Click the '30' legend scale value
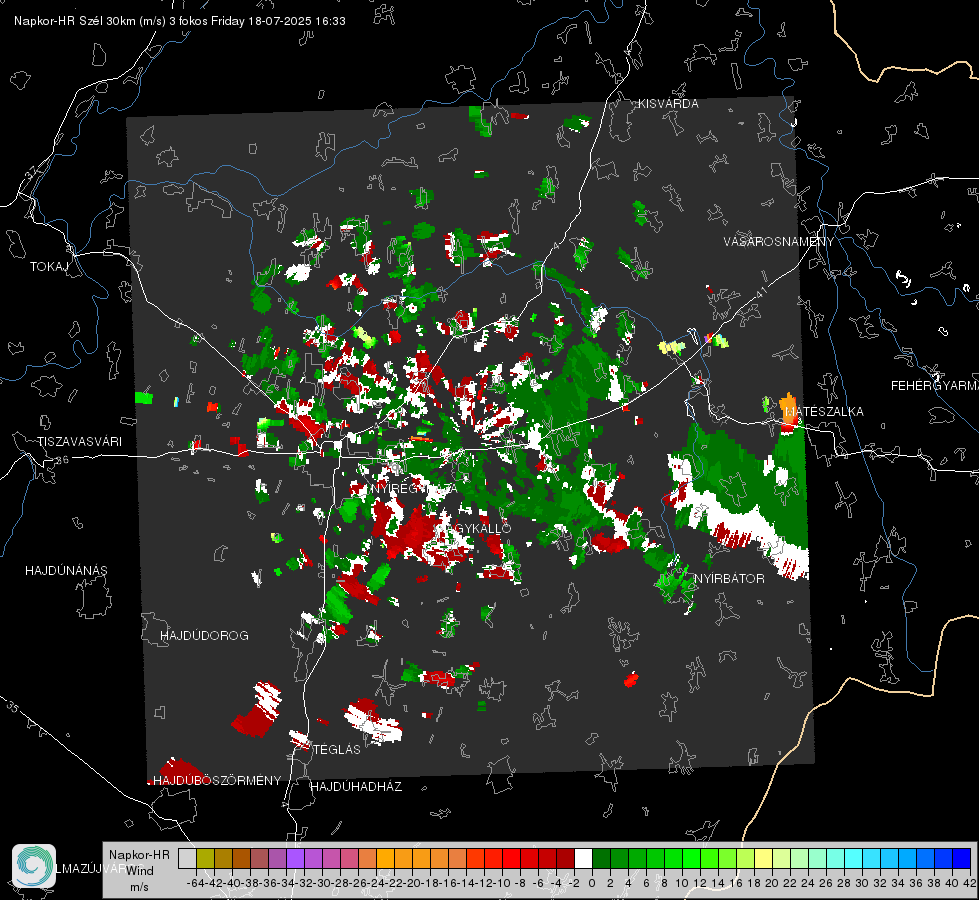979x900 pixels. tap(862, 883)
